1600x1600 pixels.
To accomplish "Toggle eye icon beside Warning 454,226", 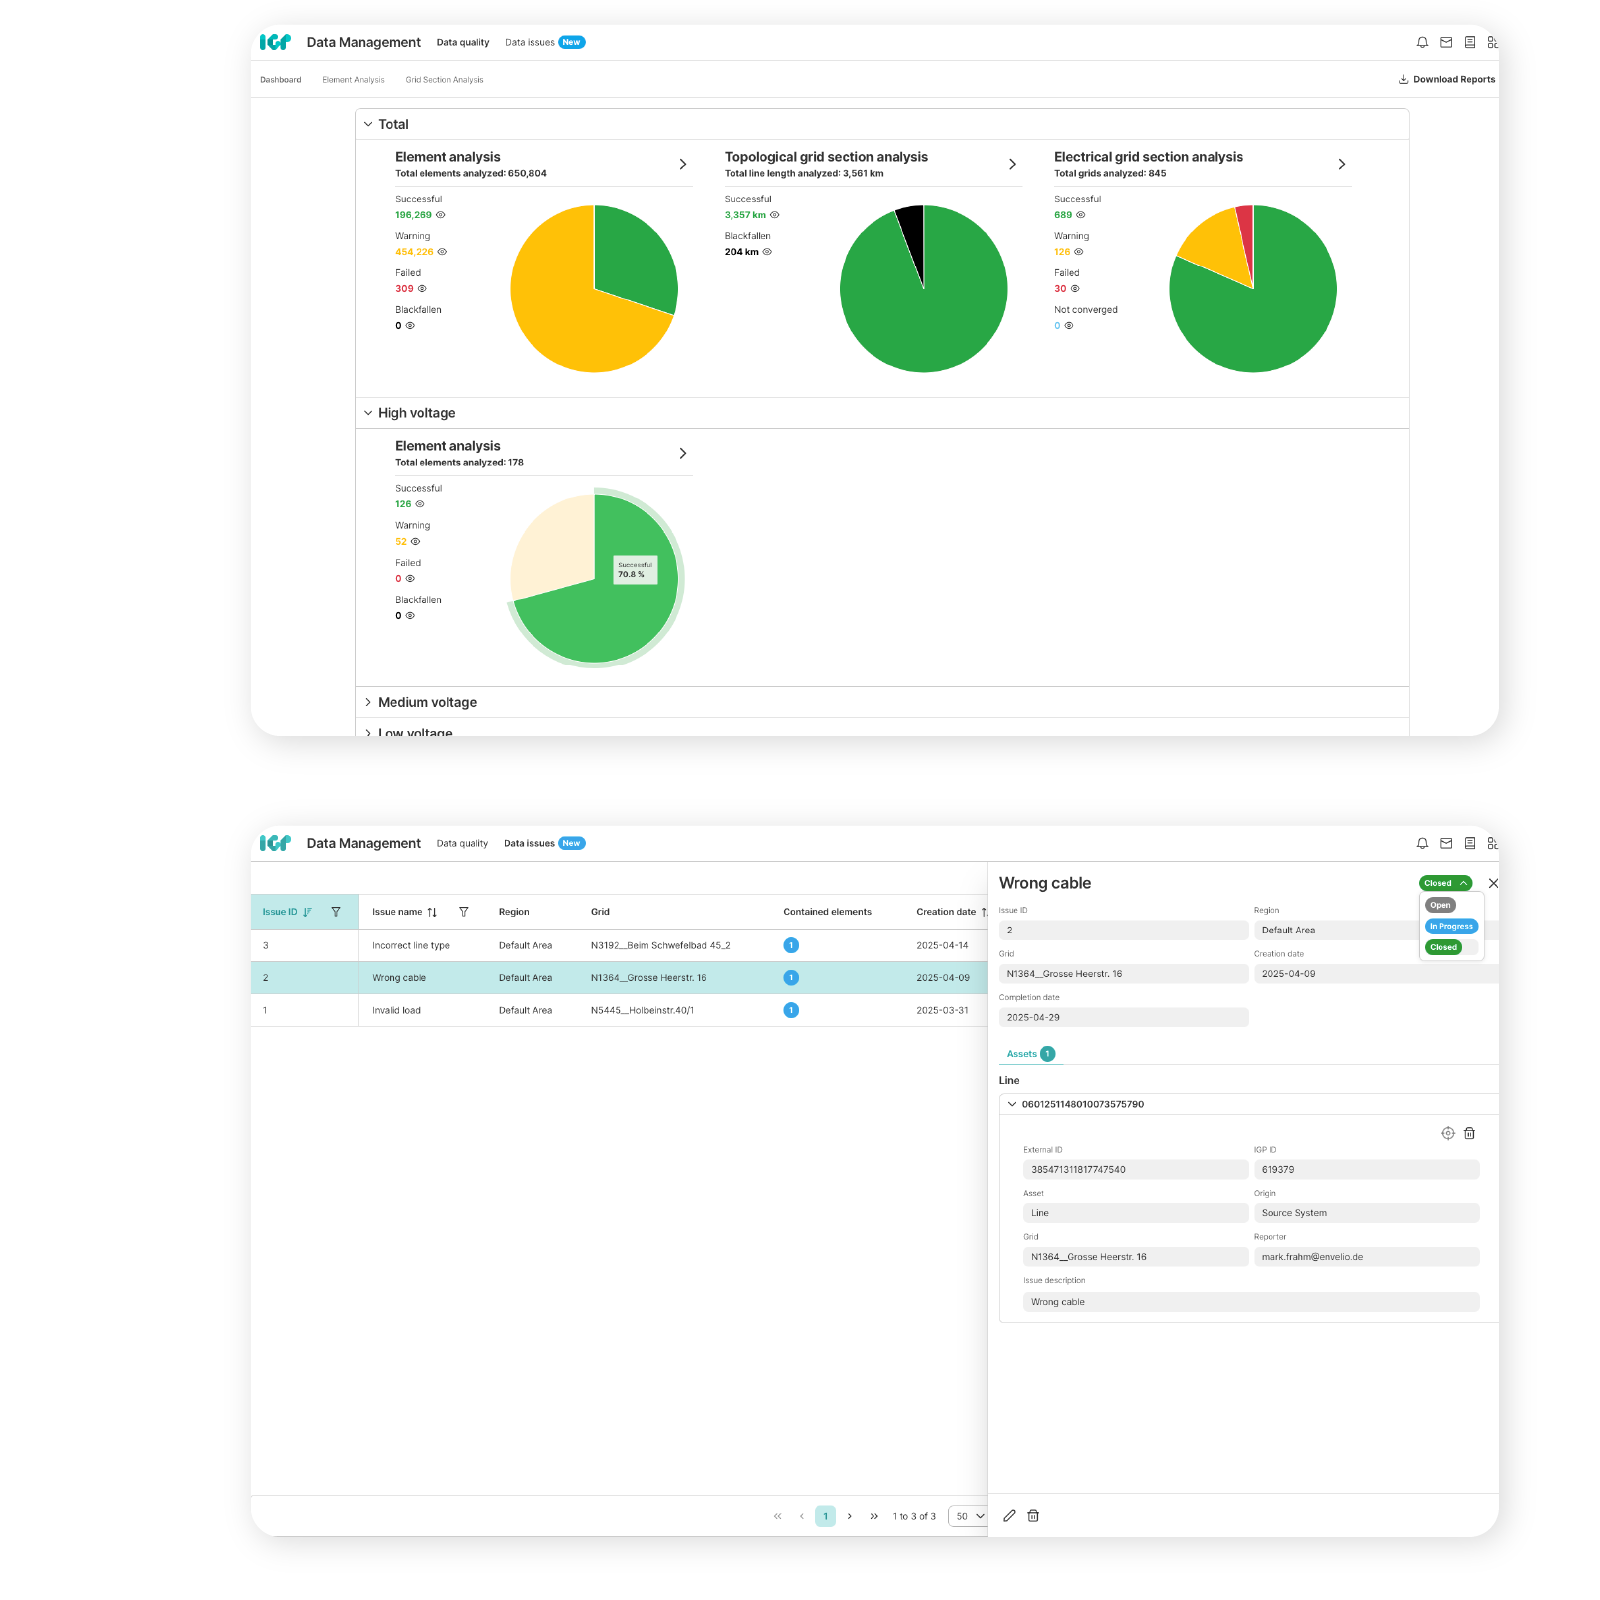I will pyautogui.click(x=442, y=252).
